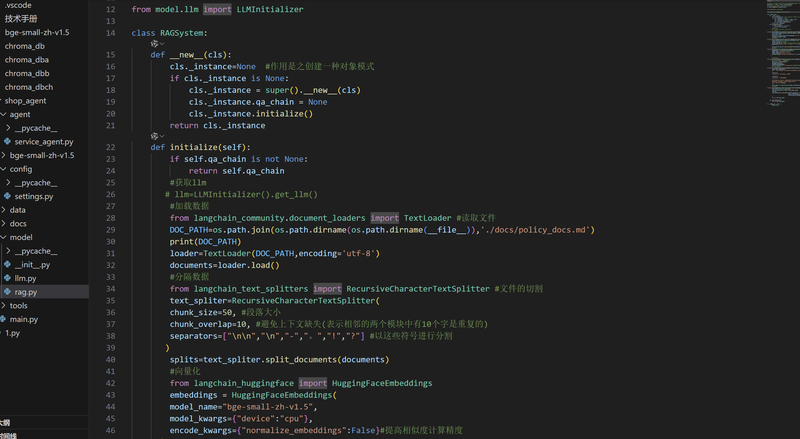Viewport: 800px width, 439px height.
Task: Click 'model_kwargs={"device":"cpu"}' argument
Action: 241,419
